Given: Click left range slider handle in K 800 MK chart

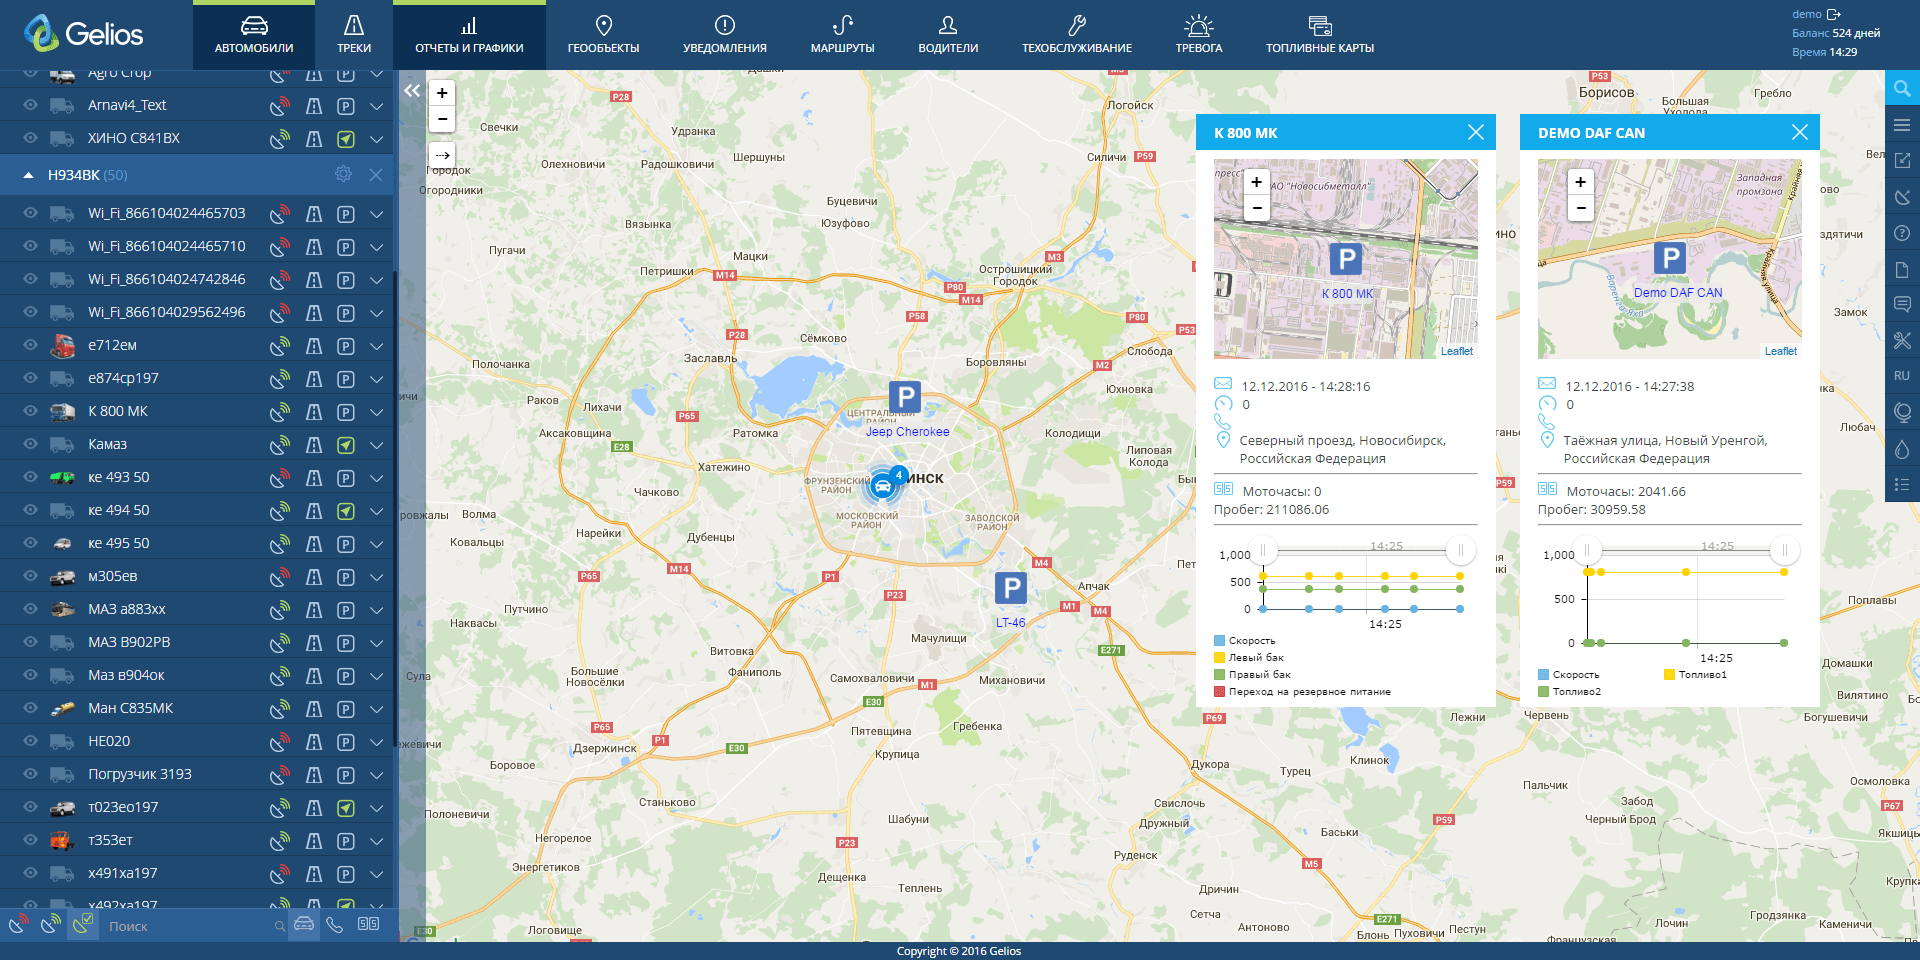Looking at the screenshot, I should (1263, 549).
